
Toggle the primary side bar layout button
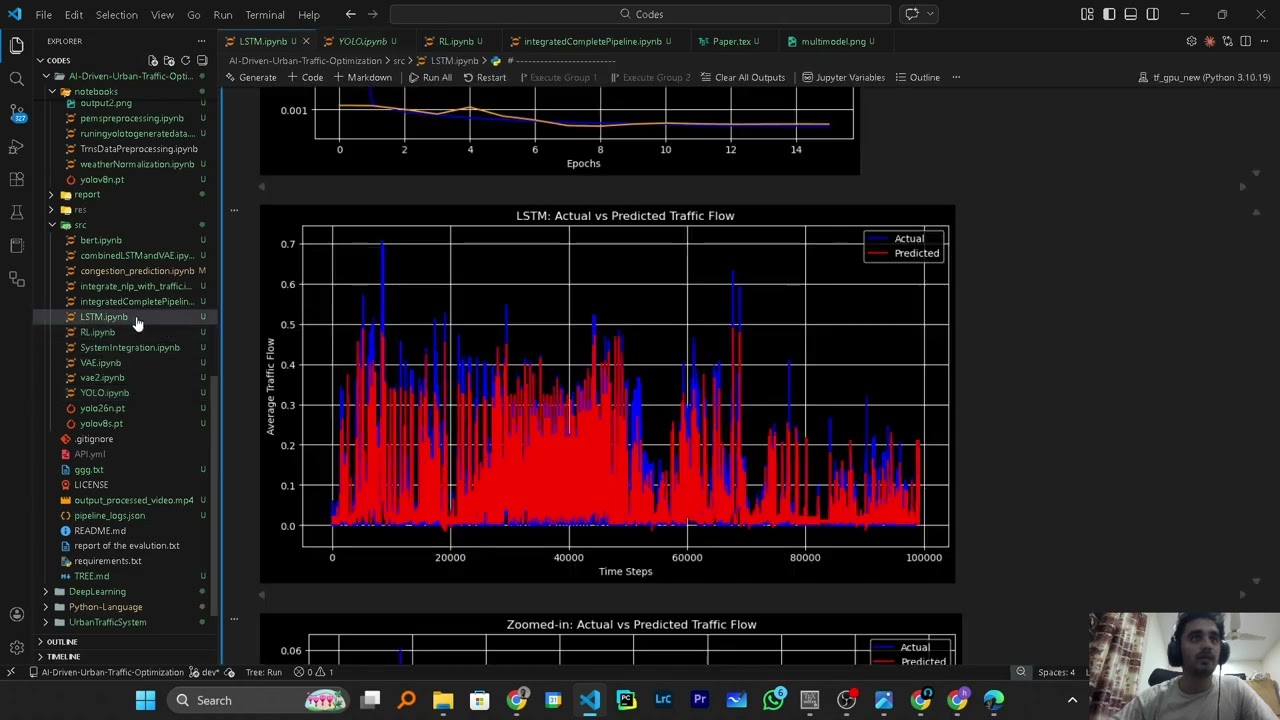click(x=1109, y=14)
